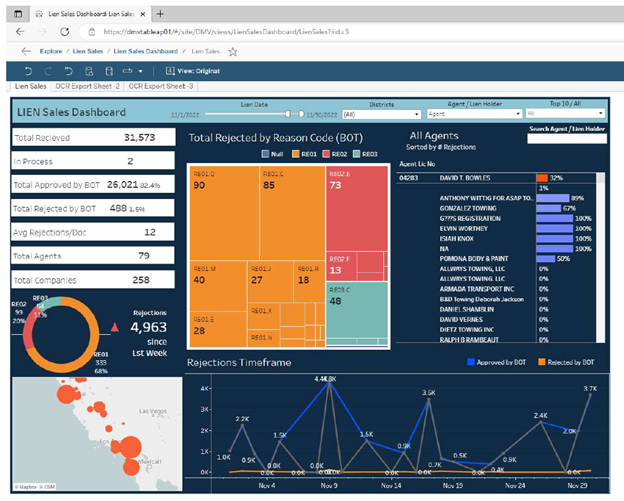Image resolution: width=624 pixels, height=501 pixels.
Task: Open the Districts dropdown
Action: (382, 115)
